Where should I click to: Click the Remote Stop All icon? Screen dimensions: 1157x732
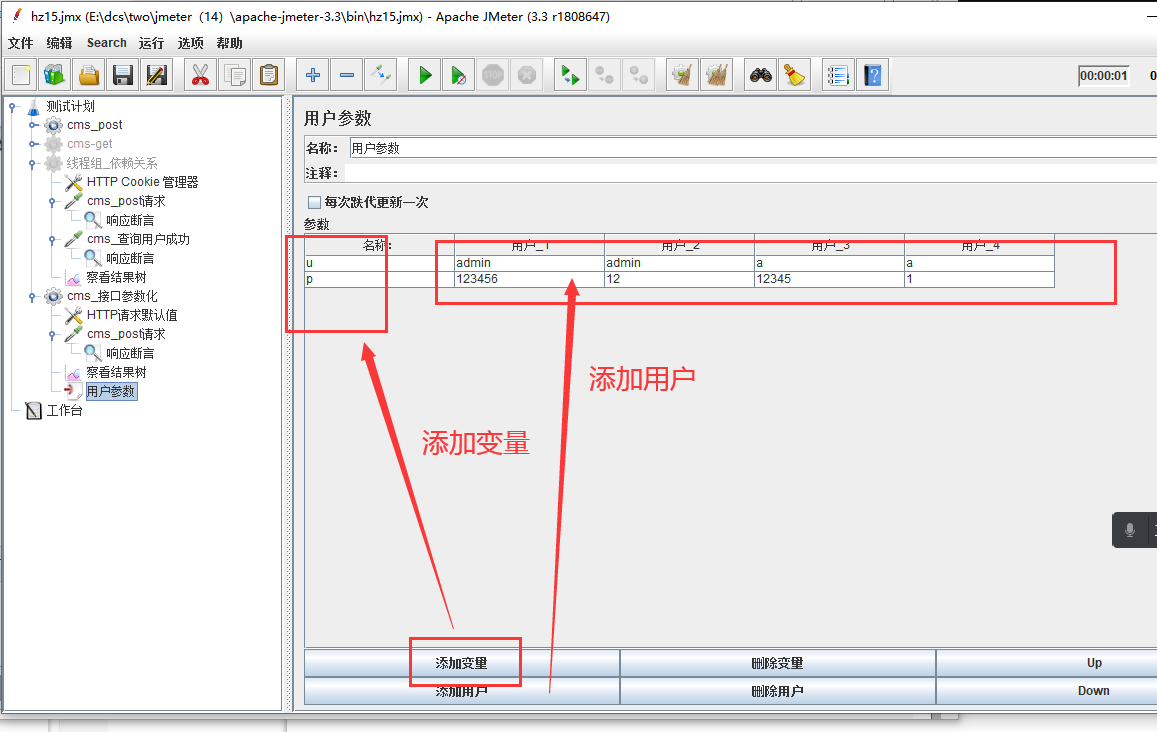604,75
